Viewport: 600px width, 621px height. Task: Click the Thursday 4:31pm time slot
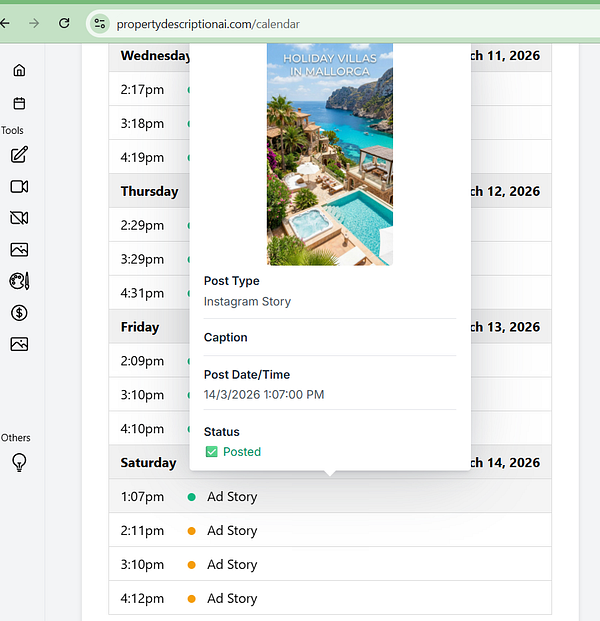[142, 293]
